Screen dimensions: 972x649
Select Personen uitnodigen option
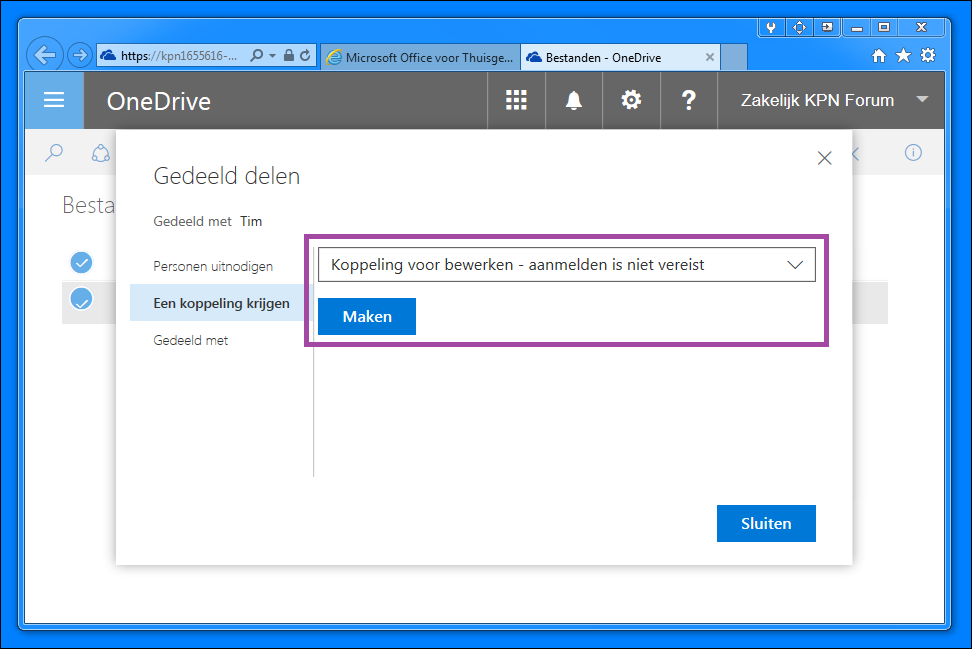tap(213, 266)
